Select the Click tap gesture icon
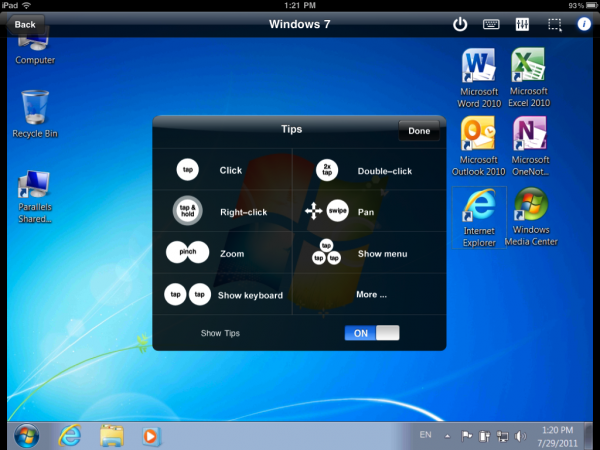 188,170
